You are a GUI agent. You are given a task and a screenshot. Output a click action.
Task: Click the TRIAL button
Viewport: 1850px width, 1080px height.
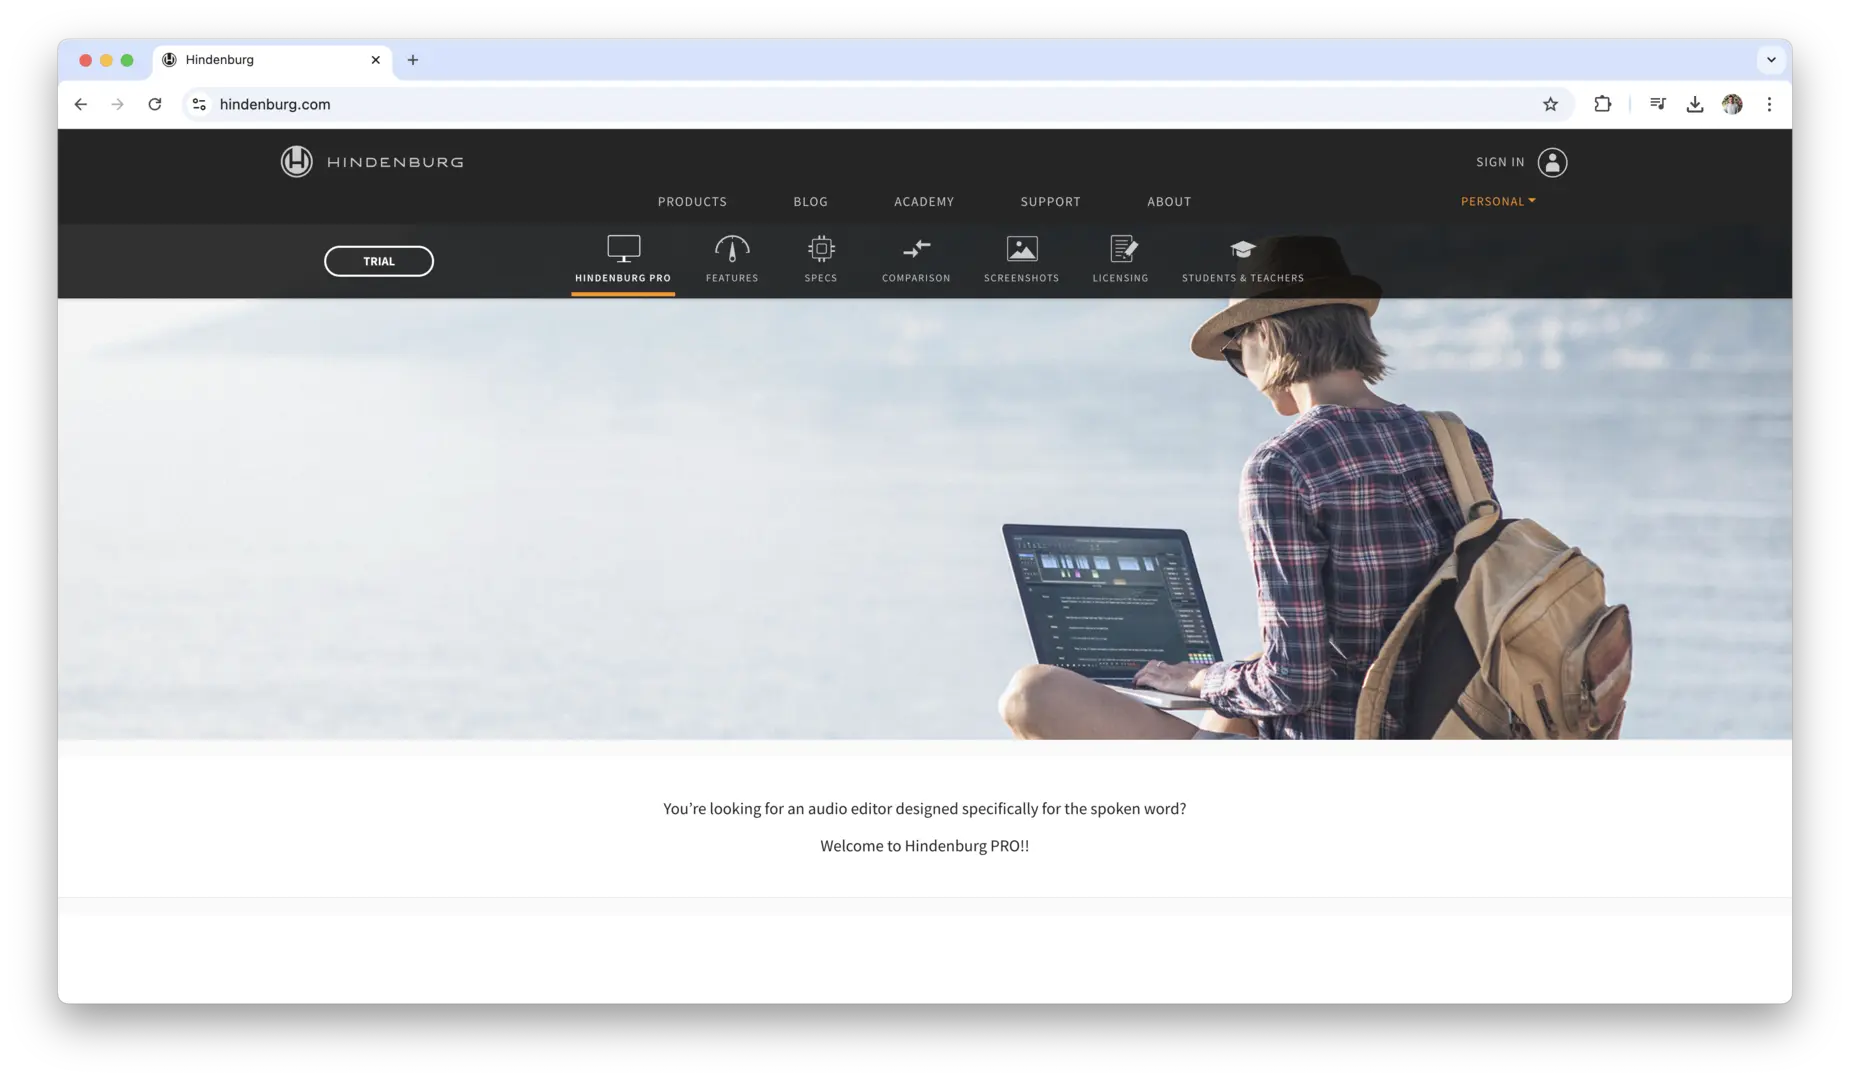point(379,261)
